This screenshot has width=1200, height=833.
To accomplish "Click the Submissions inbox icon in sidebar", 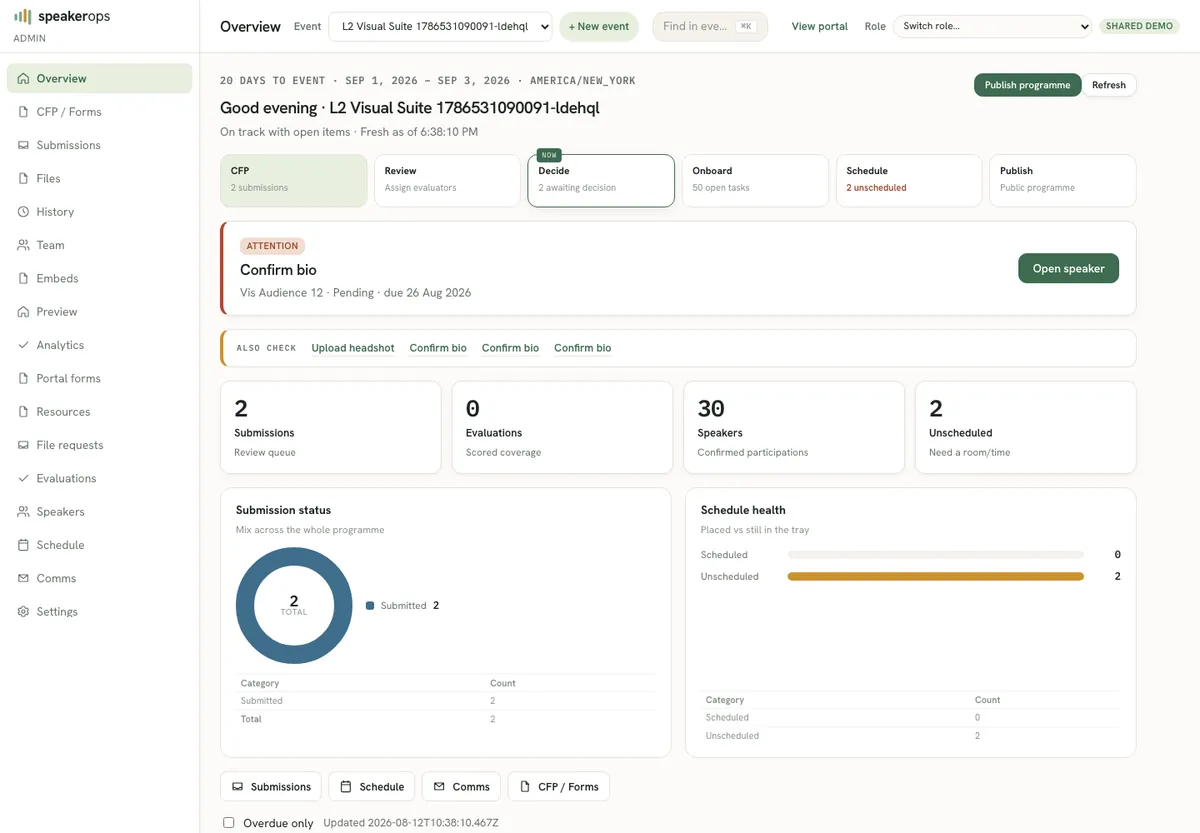I will tap(23, 145).
